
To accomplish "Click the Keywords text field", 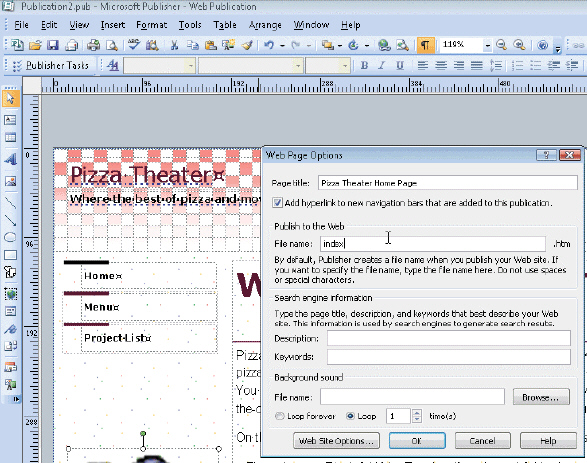I will [x=448, y=357].
